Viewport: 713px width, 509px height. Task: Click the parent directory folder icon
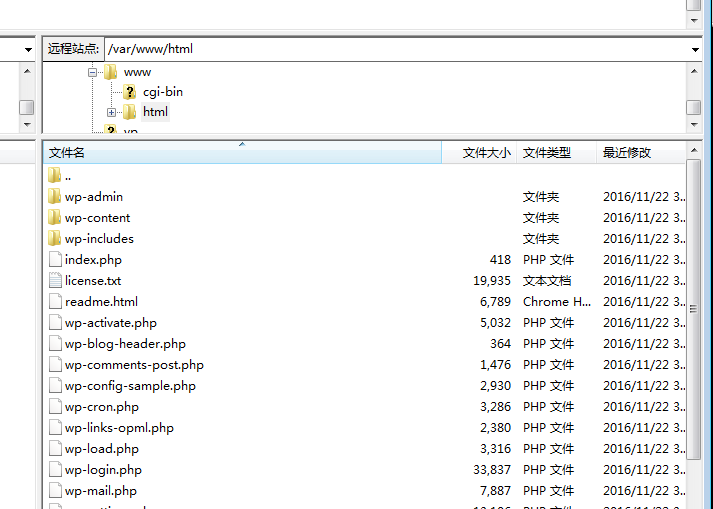click(x=55, y=176)
